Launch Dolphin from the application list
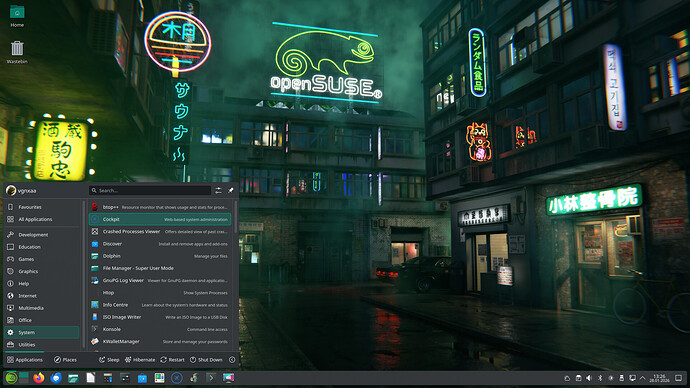Image resolution: width=690 pixels, height=388 pixels. pos(160,256)
